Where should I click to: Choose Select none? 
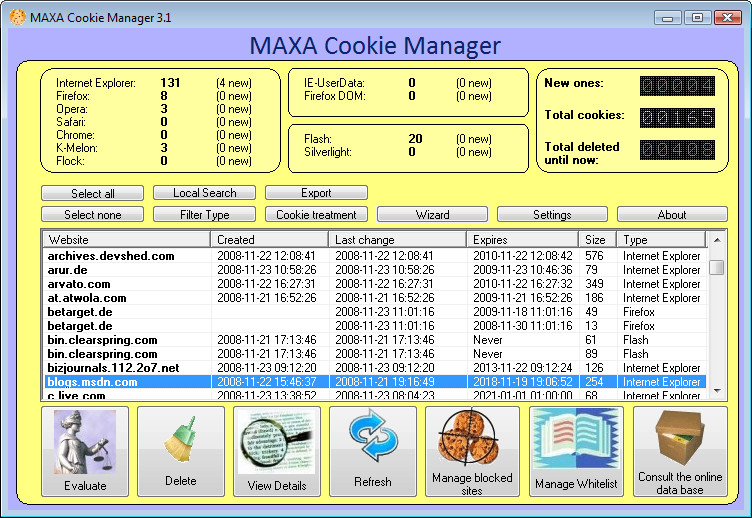(x=93, y=214)
